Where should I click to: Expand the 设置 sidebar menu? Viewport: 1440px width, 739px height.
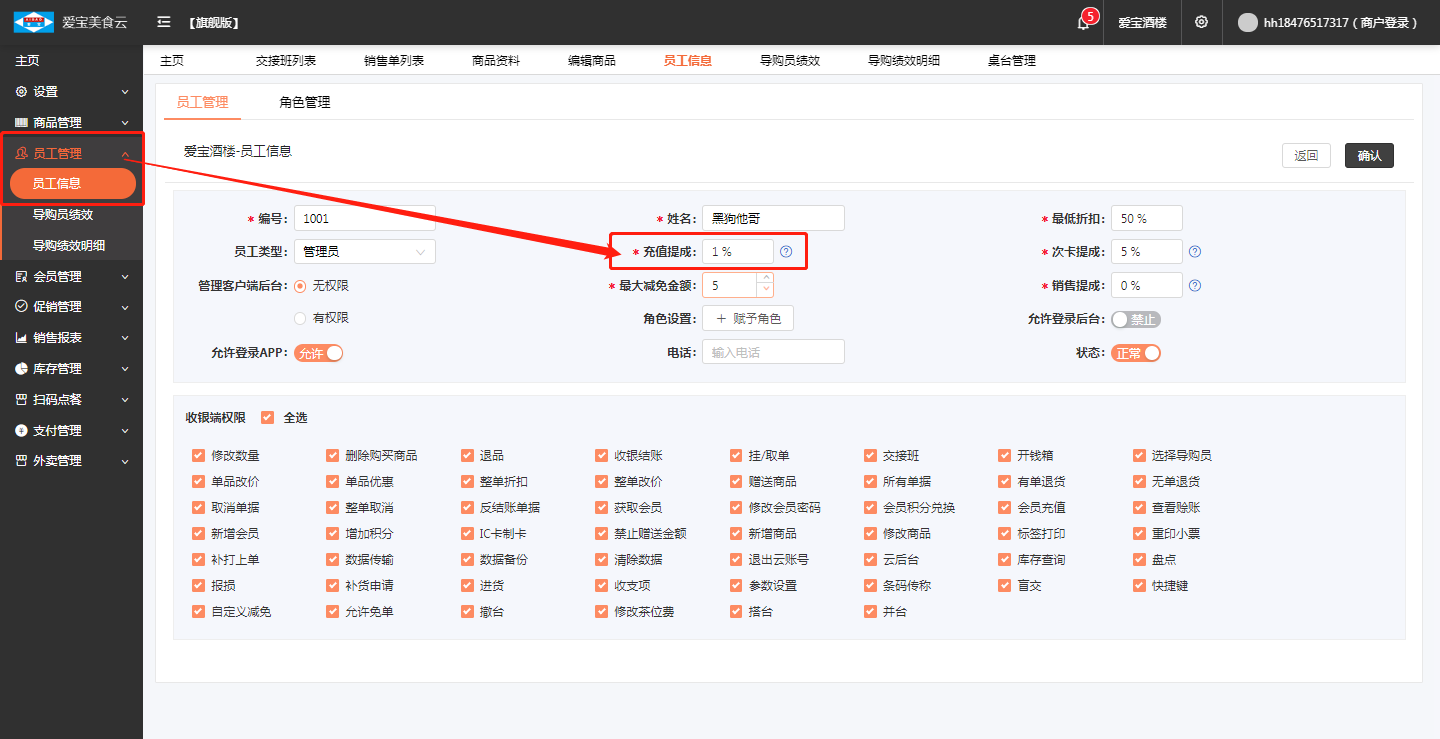point(125,92)
